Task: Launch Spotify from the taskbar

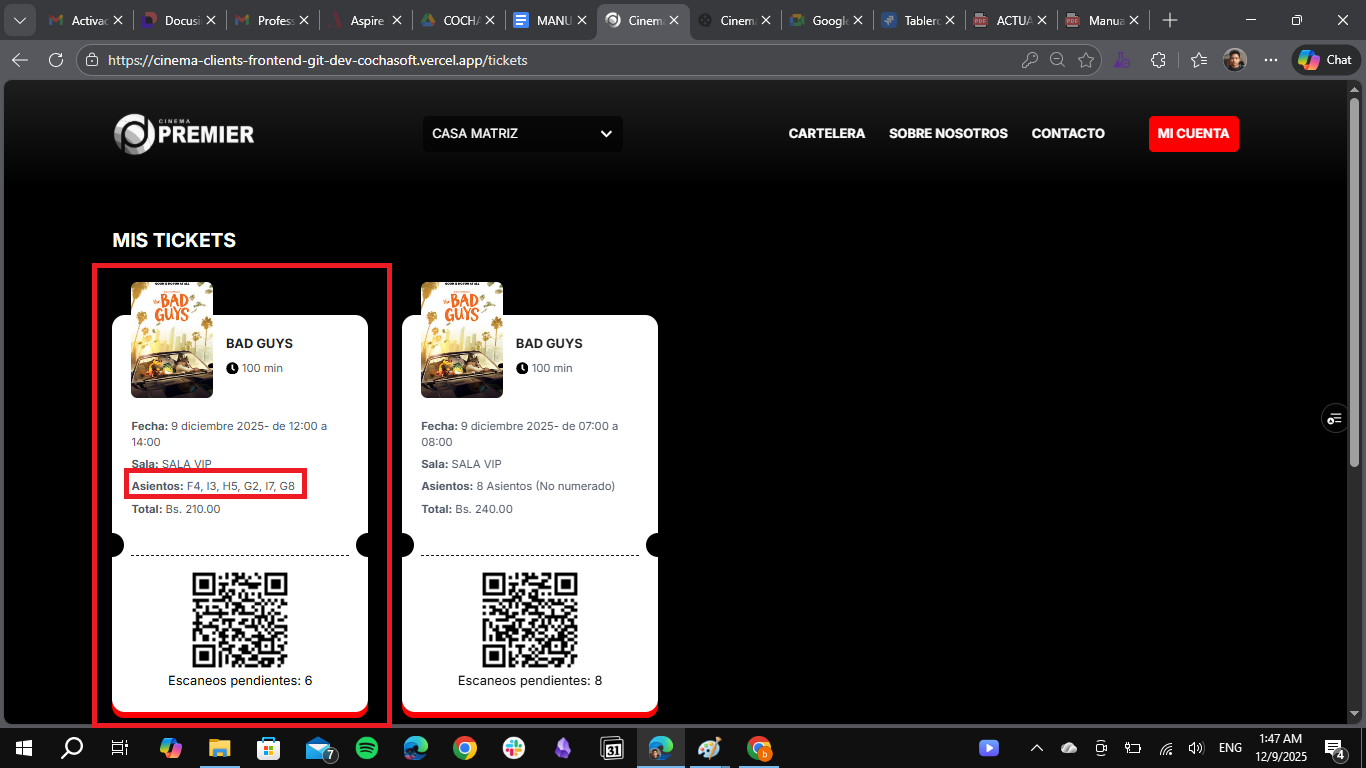Action: 367,747
